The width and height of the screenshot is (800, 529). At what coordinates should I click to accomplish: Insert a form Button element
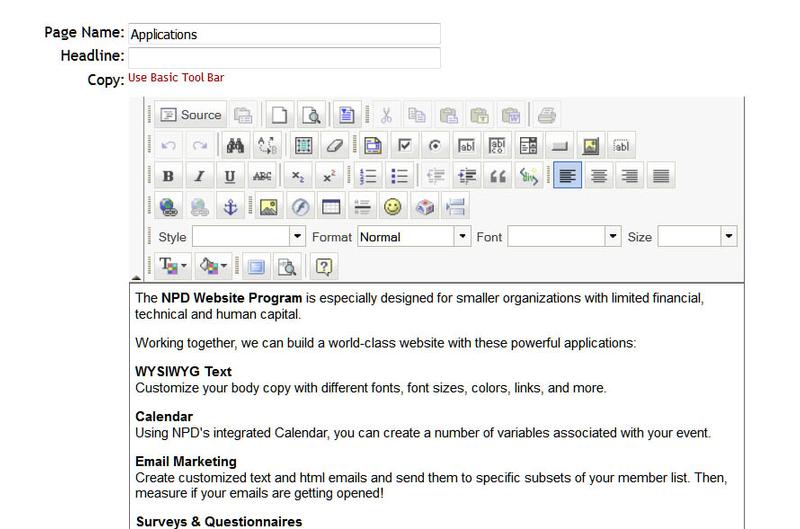tap(560, 146)
